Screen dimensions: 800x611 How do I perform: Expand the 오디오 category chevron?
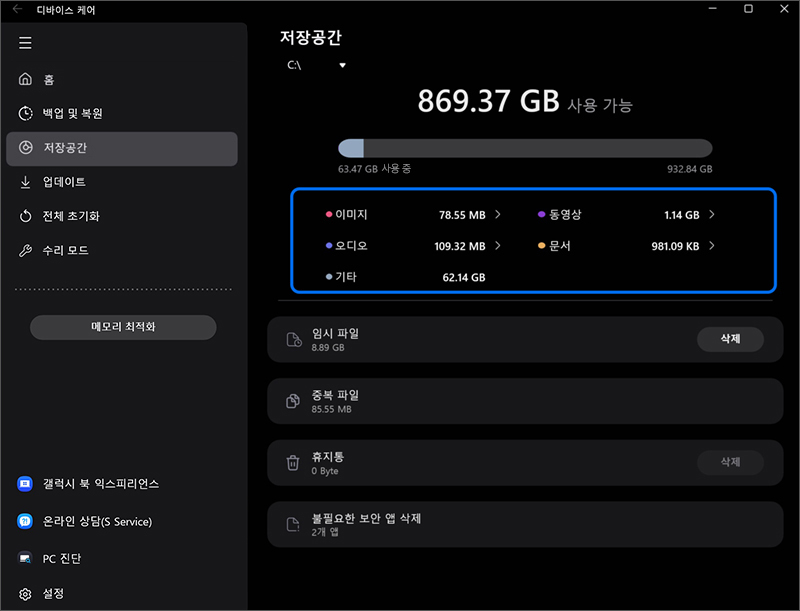pyautogui.click(x=498, y=245)
